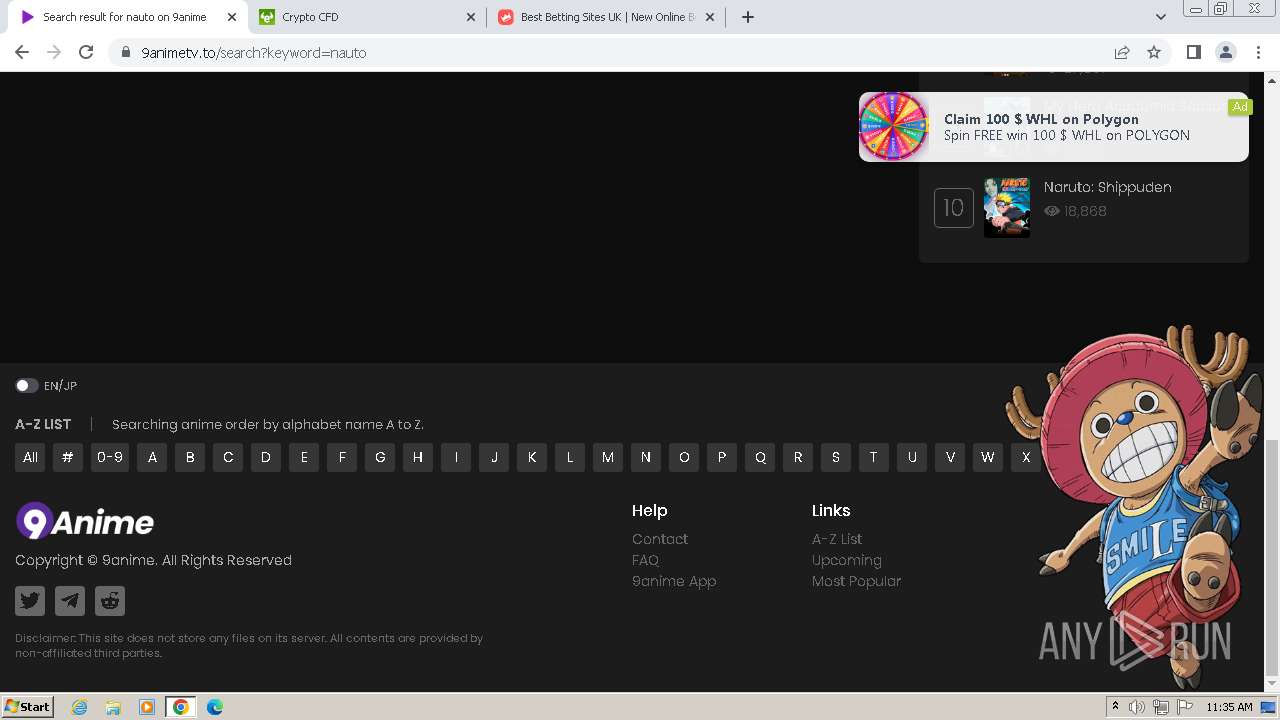Show anime starting with letter J
The width and height of the screenshot is (1280, 720).
(494, 457)
